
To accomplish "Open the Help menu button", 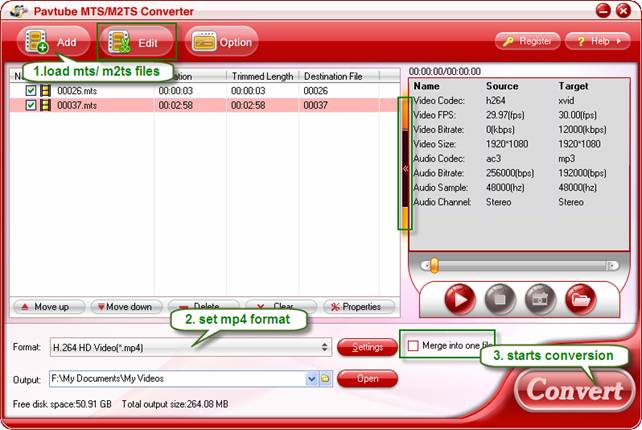I will coord(598,41).
